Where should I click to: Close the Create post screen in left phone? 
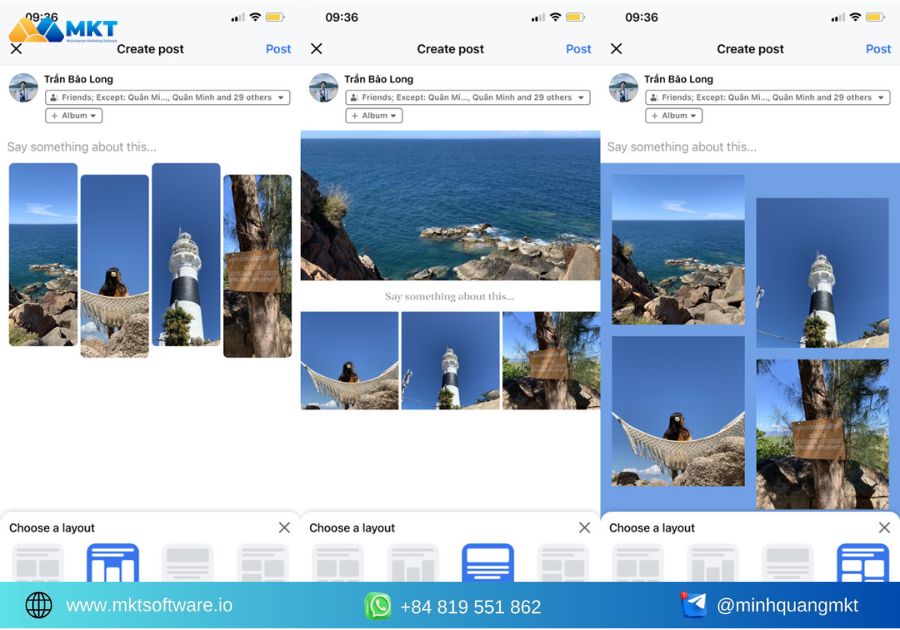[17, 49]
